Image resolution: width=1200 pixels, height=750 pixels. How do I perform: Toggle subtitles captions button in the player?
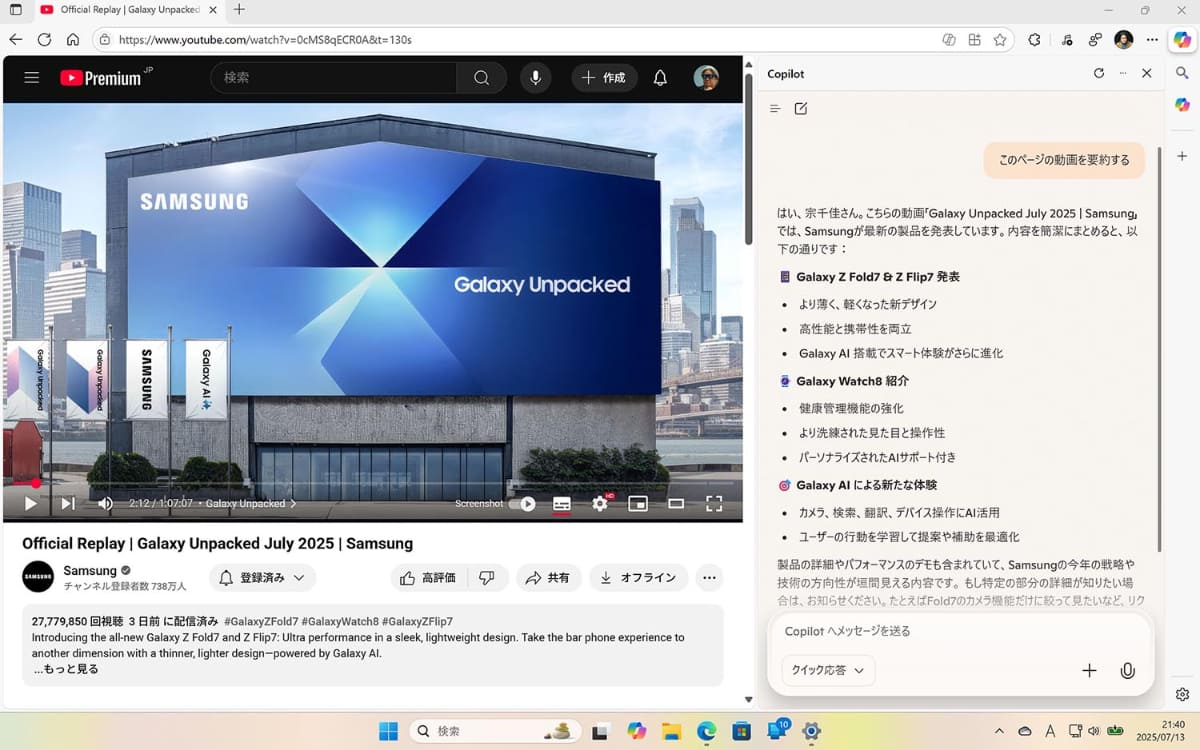click(562, 504)
